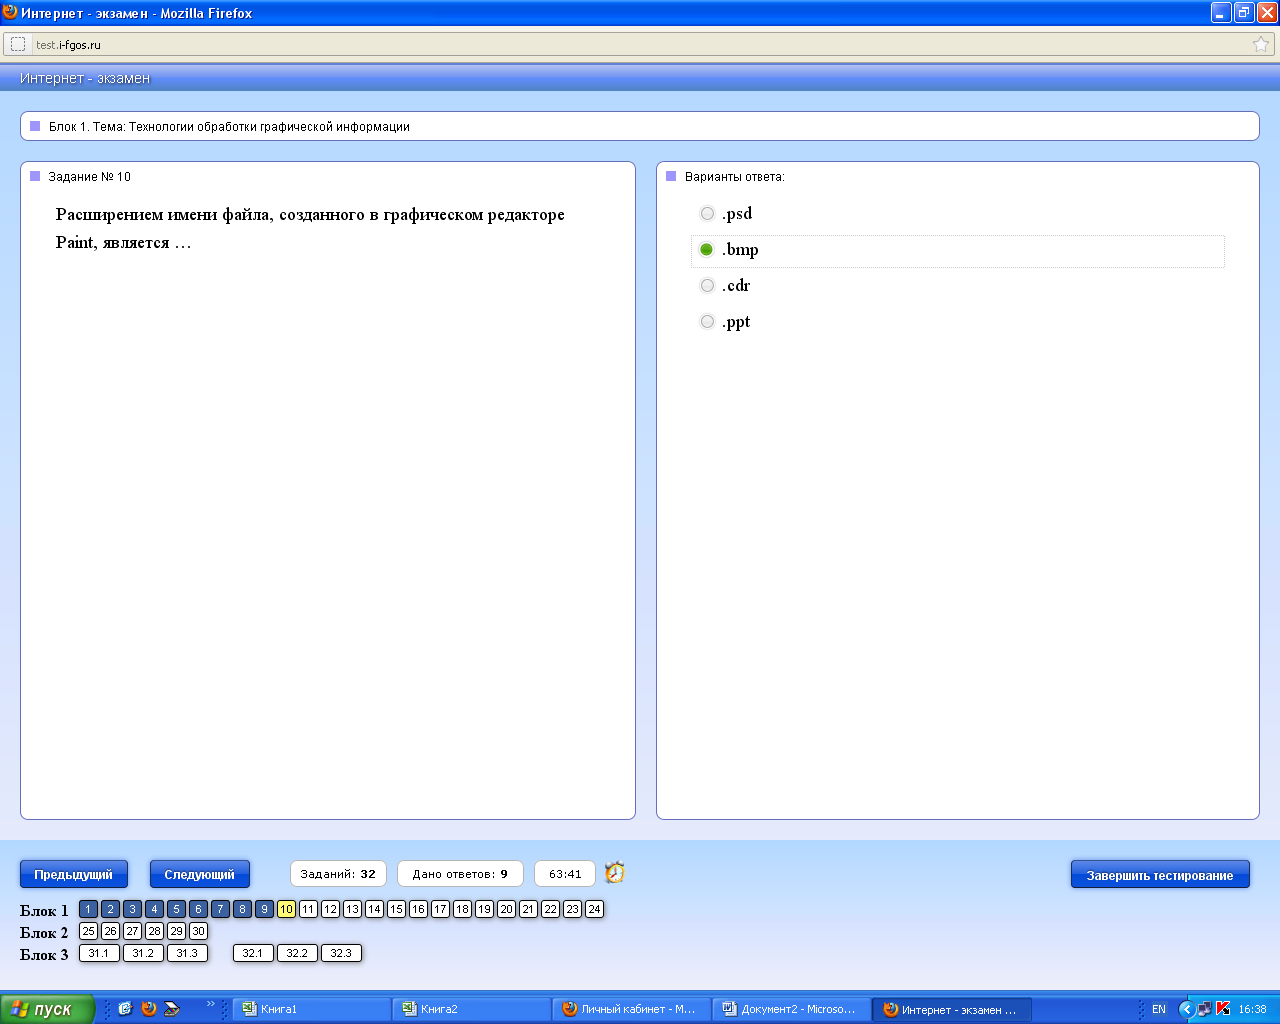Open question 29 in Блок 2
The image size is (1280, 1024).
(x=176, y=931)
